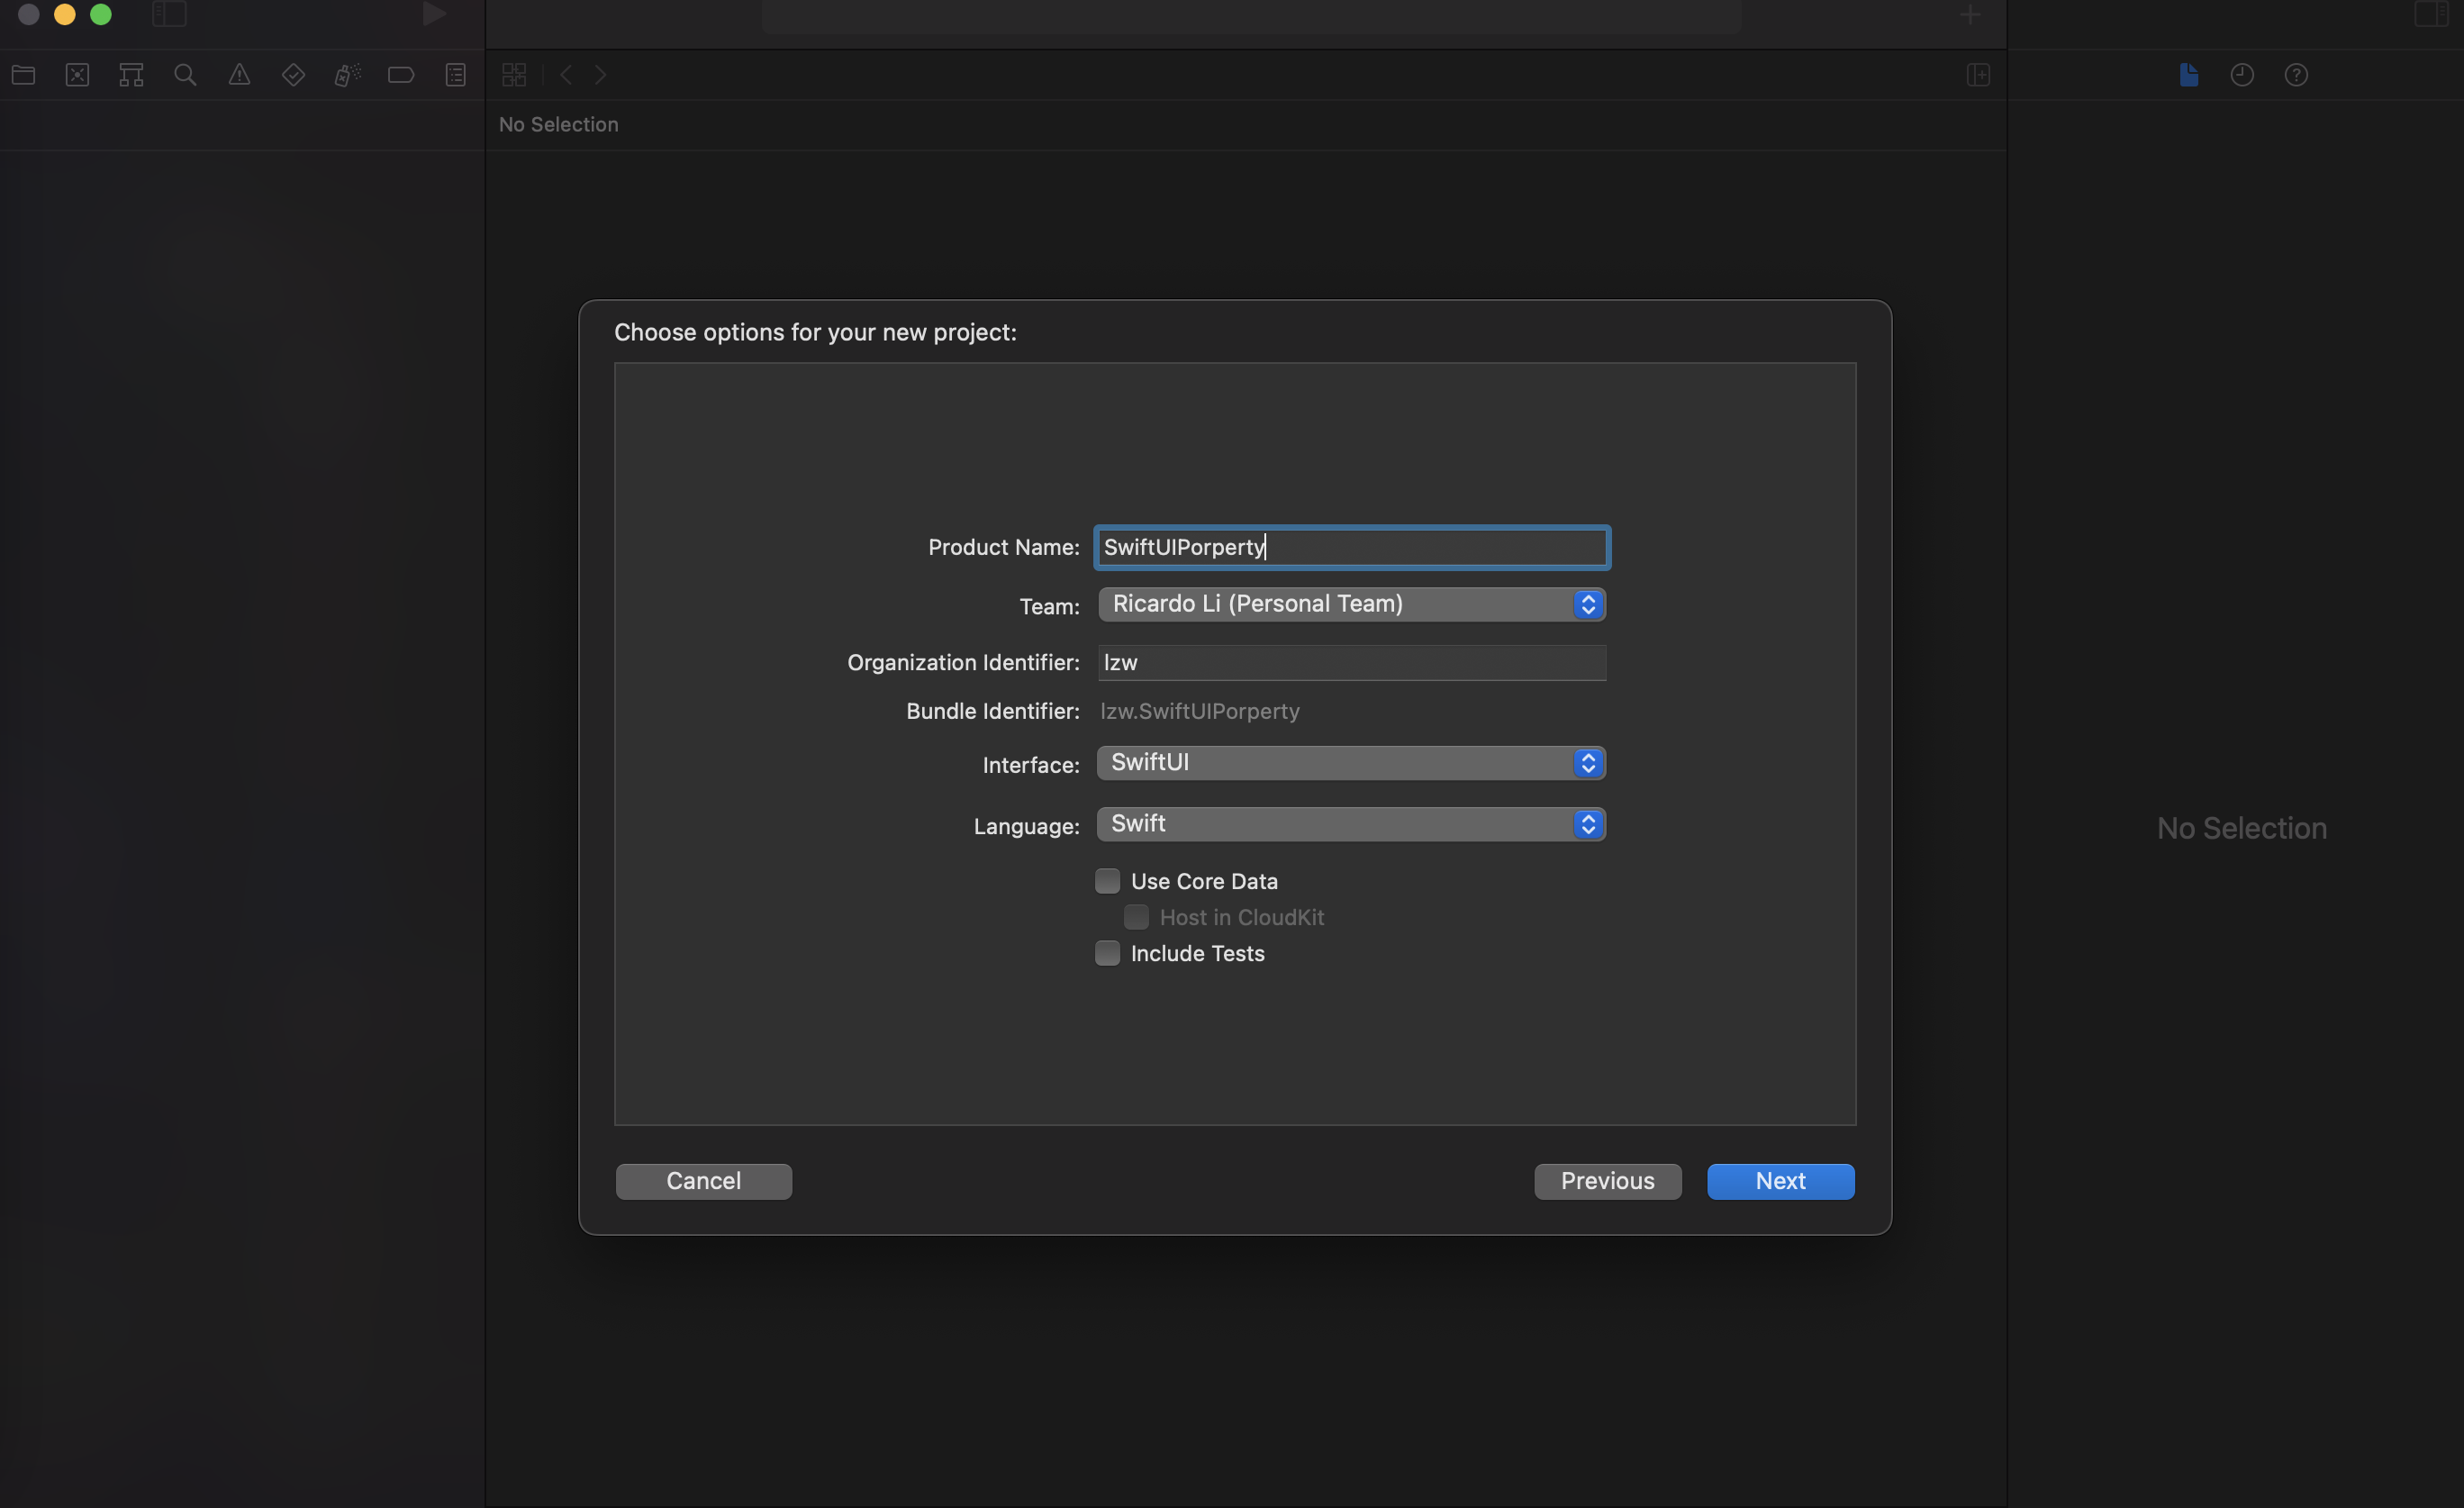Click into the Product Name field

click(x=1352, y=547)
